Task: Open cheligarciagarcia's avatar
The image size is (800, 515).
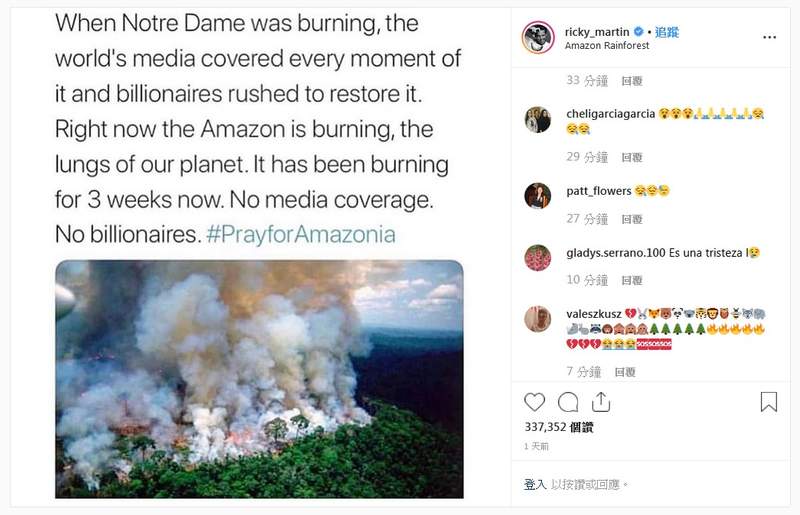Action: tap(538, 120)
